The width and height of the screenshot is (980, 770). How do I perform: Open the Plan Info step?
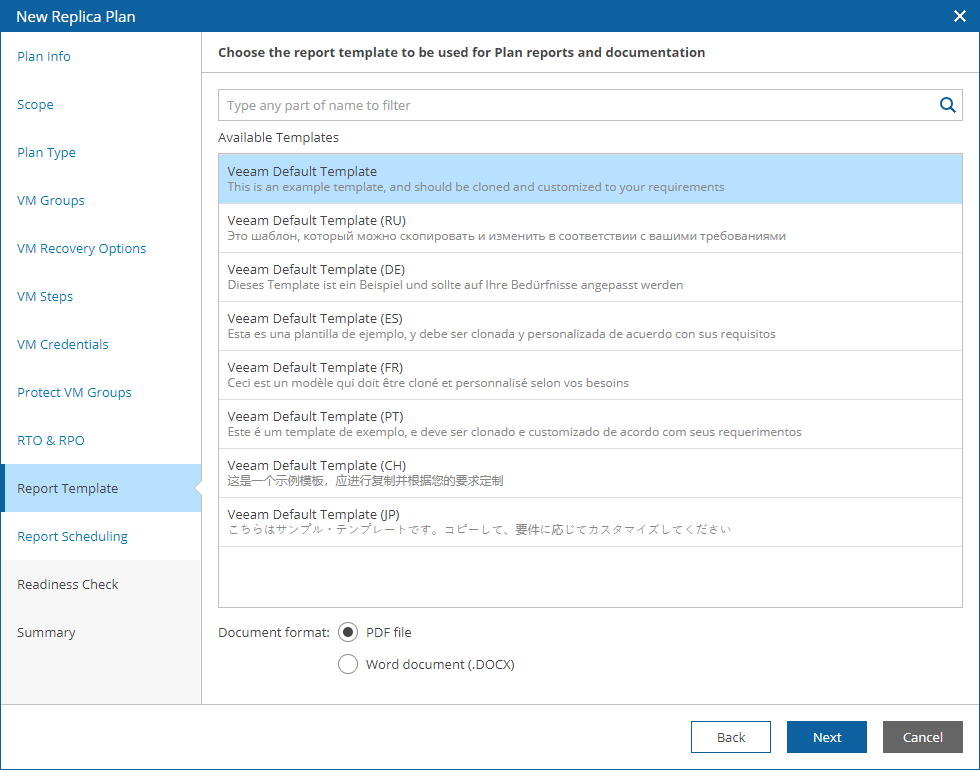[x=44, y=56]
